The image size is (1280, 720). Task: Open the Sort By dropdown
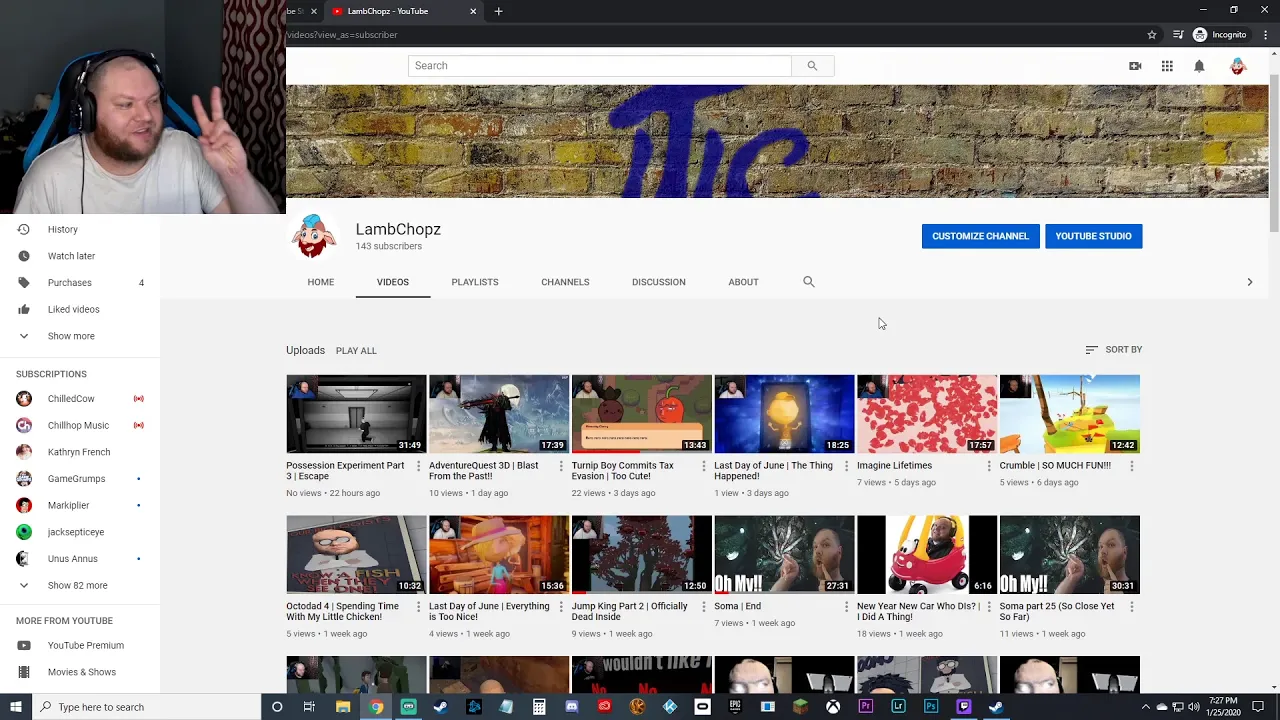click(1113, 350)
